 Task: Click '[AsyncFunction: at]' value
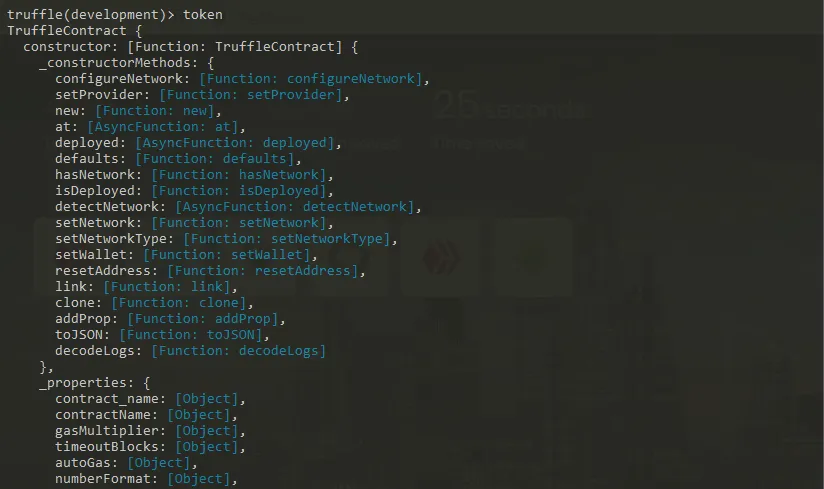coord(163,127)
